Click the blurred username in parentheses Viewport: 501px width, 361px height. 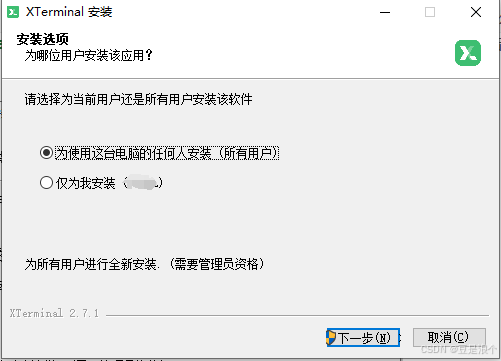click(143, 183)
